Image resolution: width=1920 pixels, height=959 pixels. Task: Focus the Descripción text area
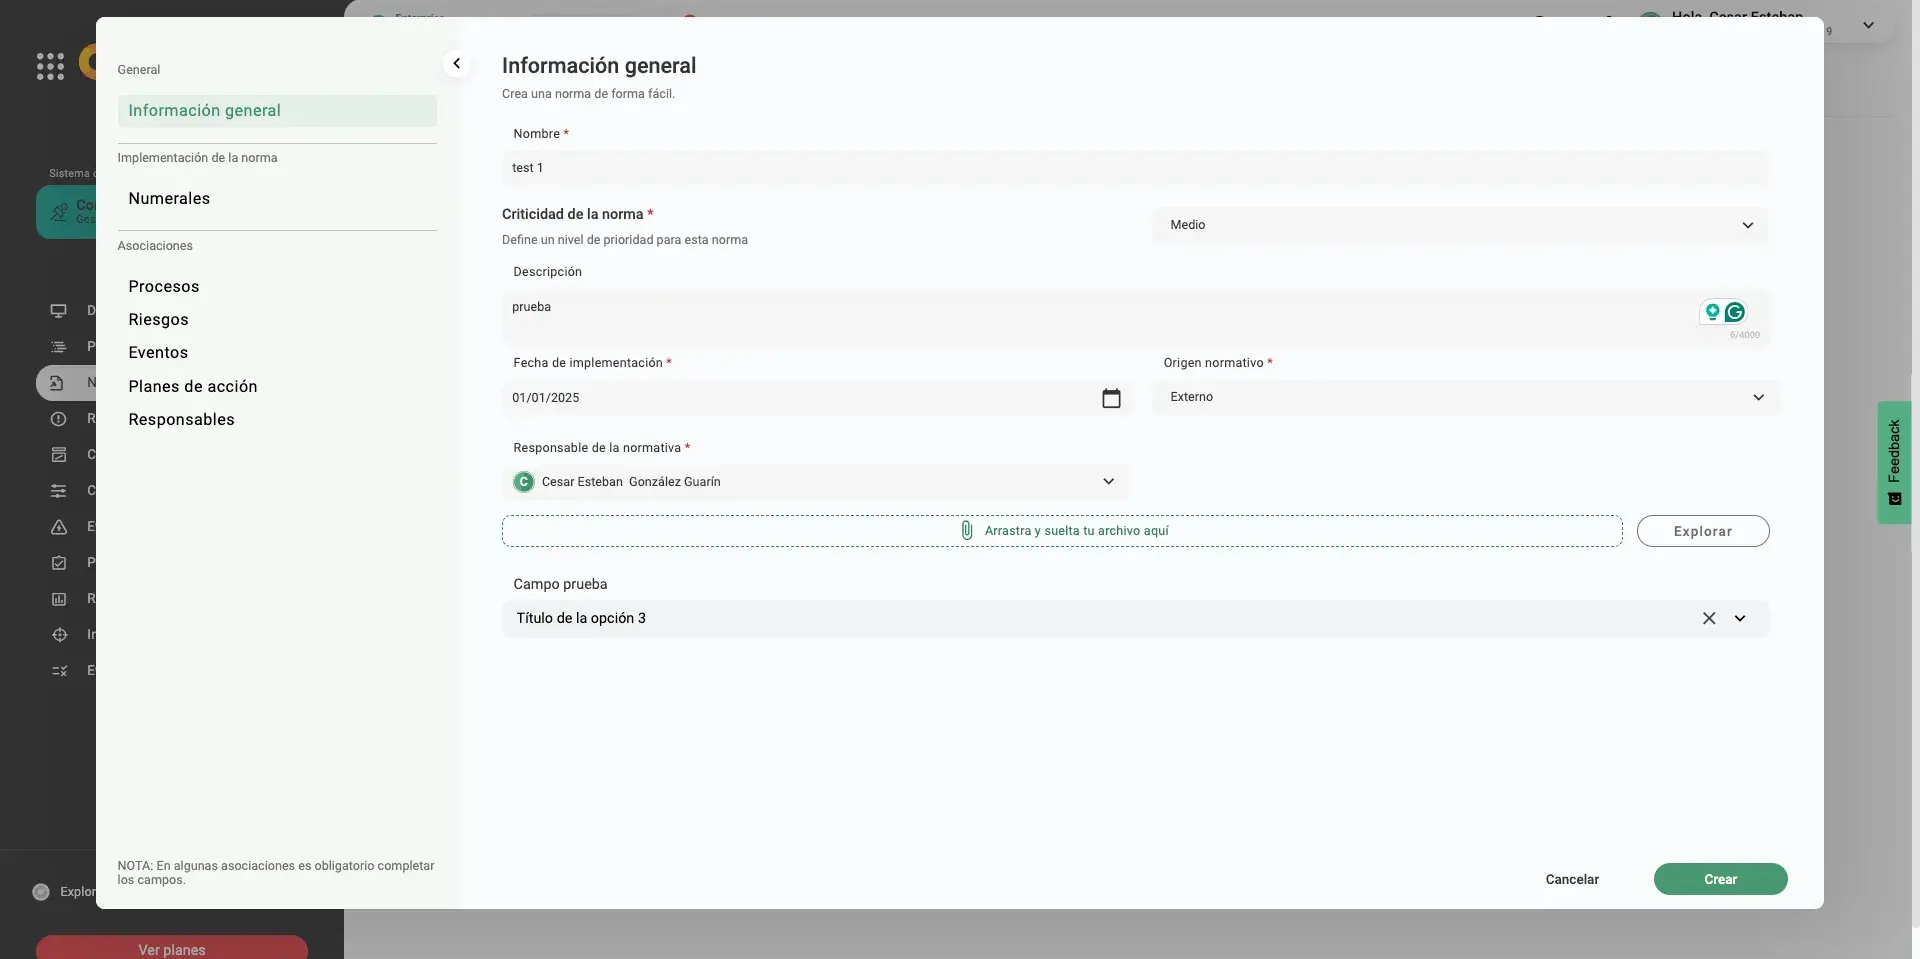(1100, 316)
